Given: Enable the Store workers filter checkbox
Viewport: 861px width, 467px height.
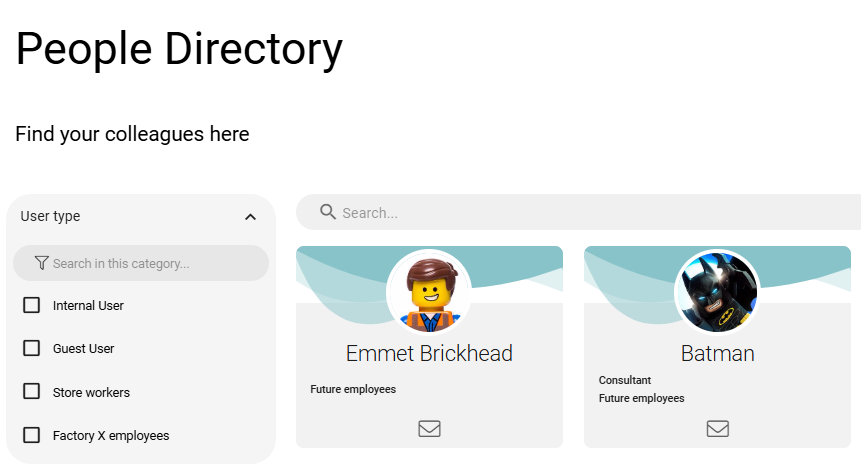Looking at the screenshot, I should 31,391.
